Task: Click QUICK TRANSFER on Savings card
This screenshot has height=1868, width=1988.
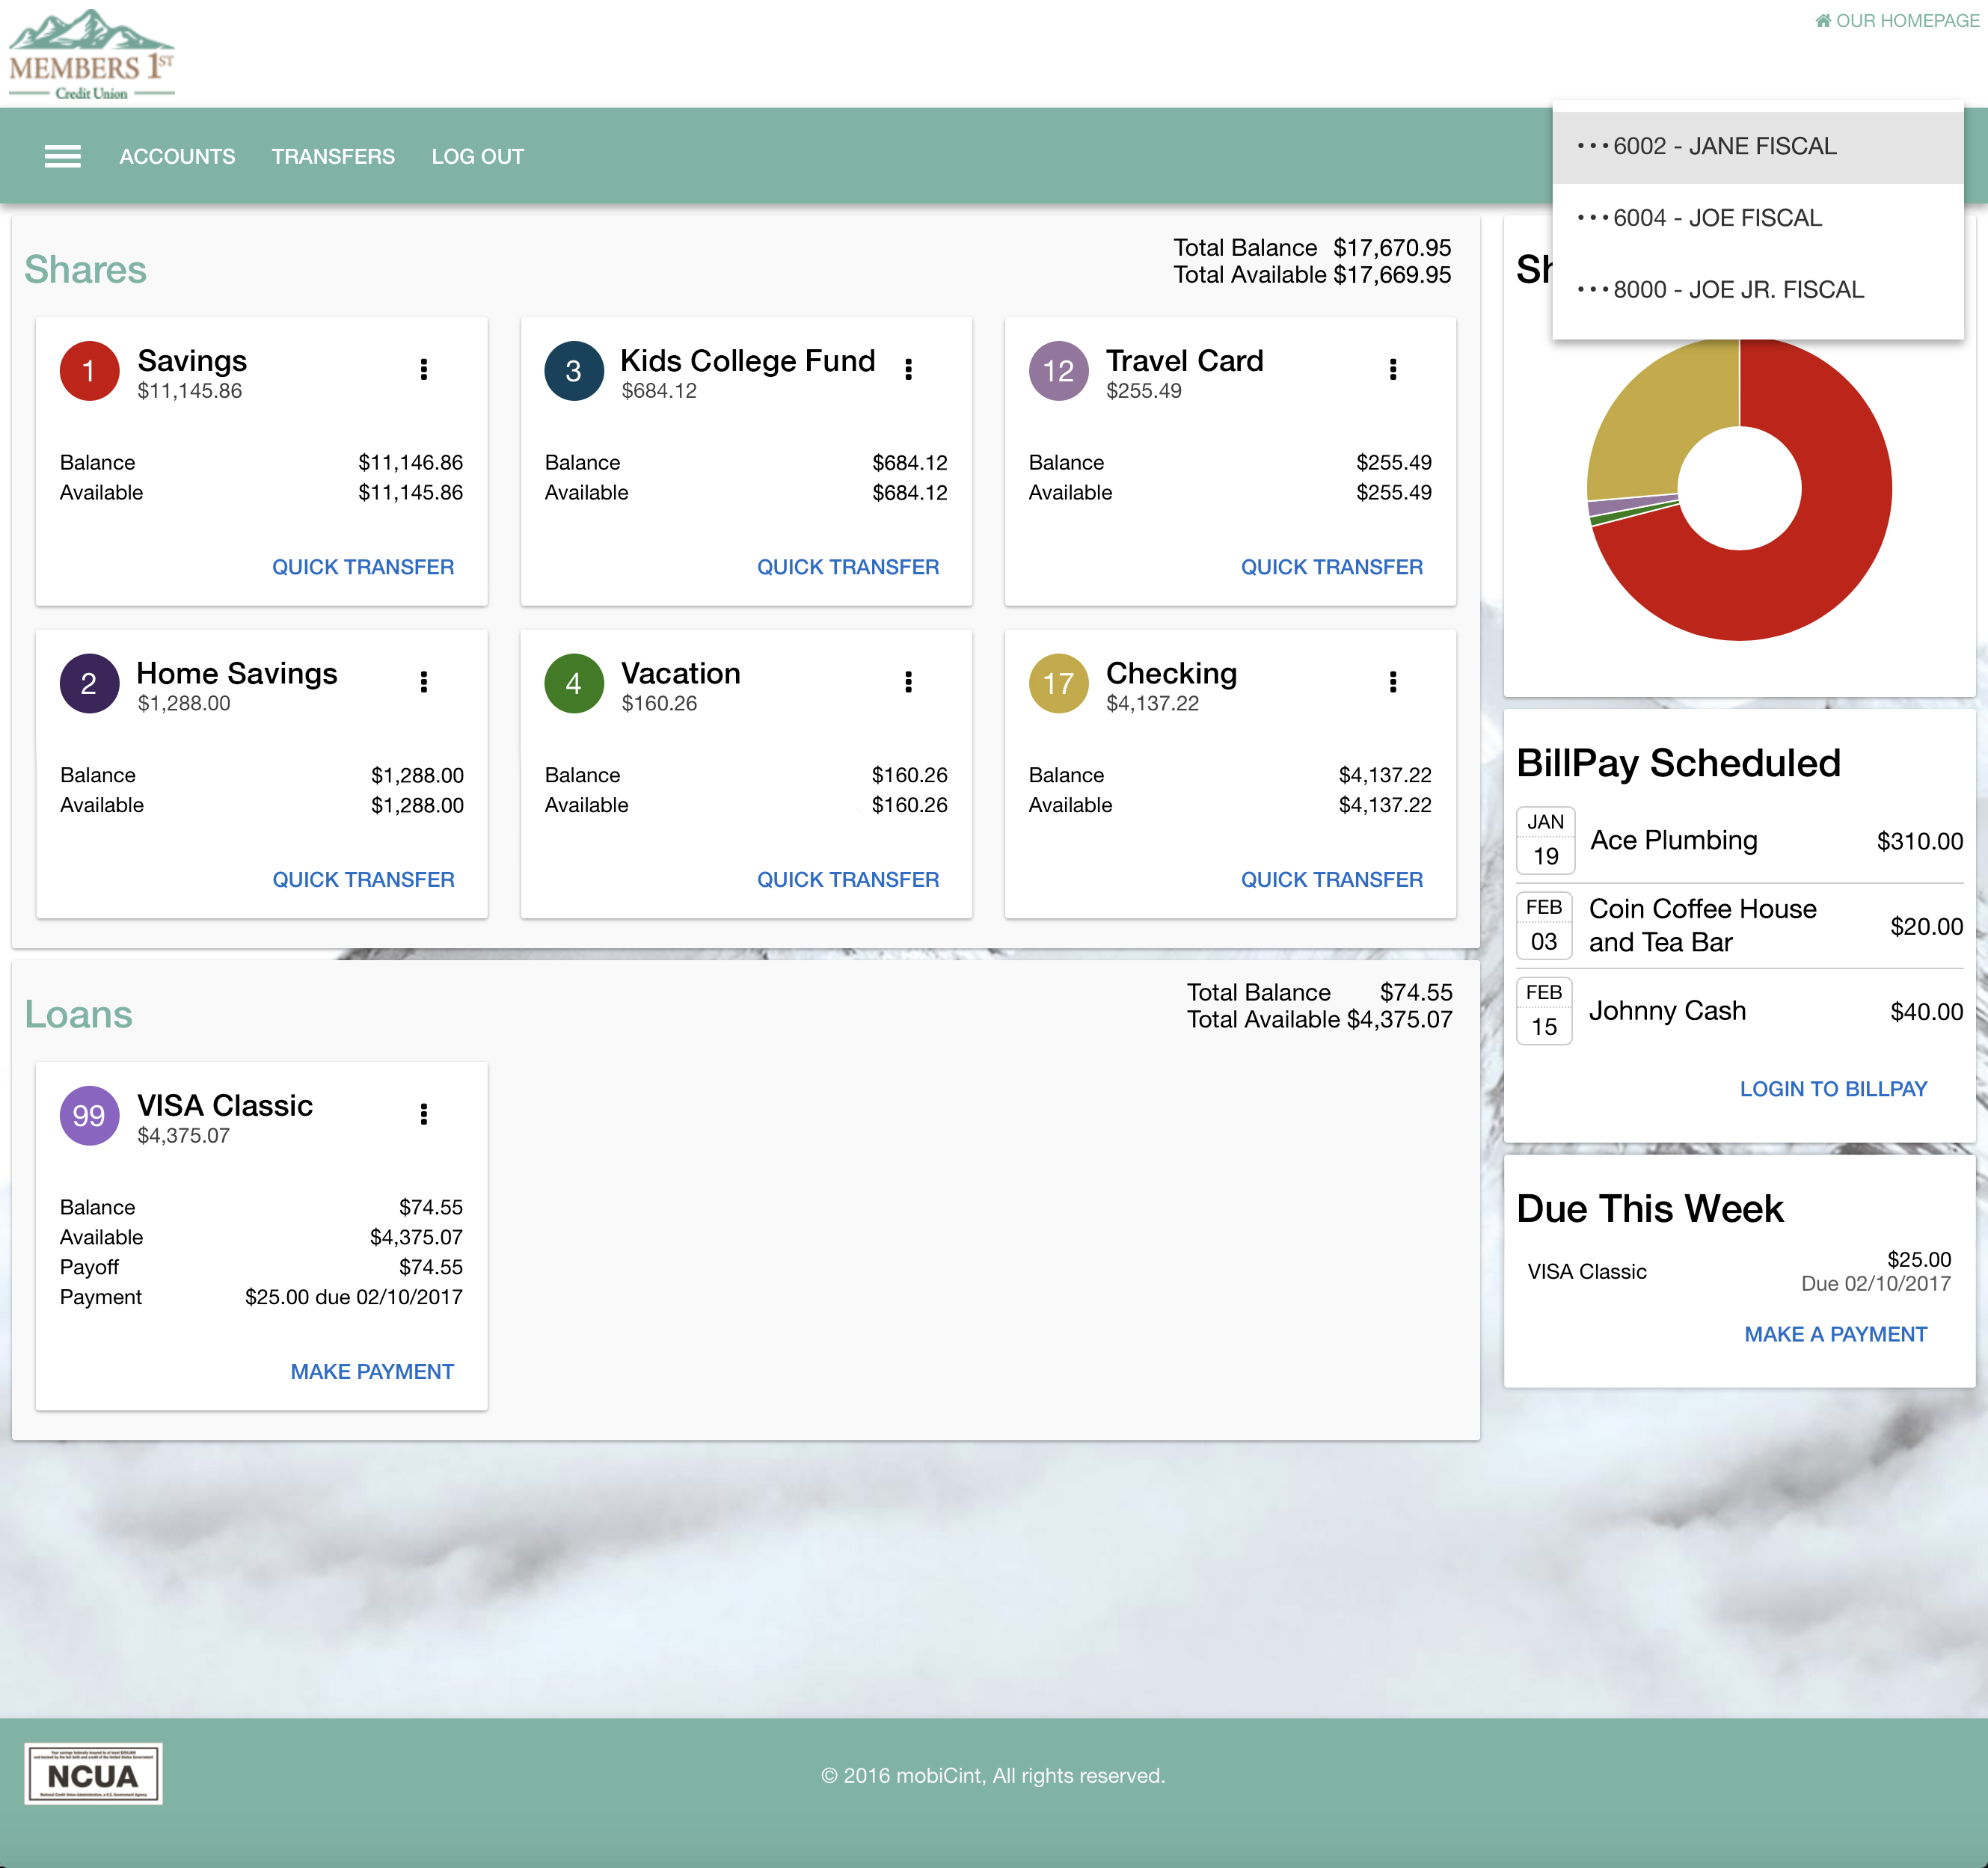Action: [363, 567]
